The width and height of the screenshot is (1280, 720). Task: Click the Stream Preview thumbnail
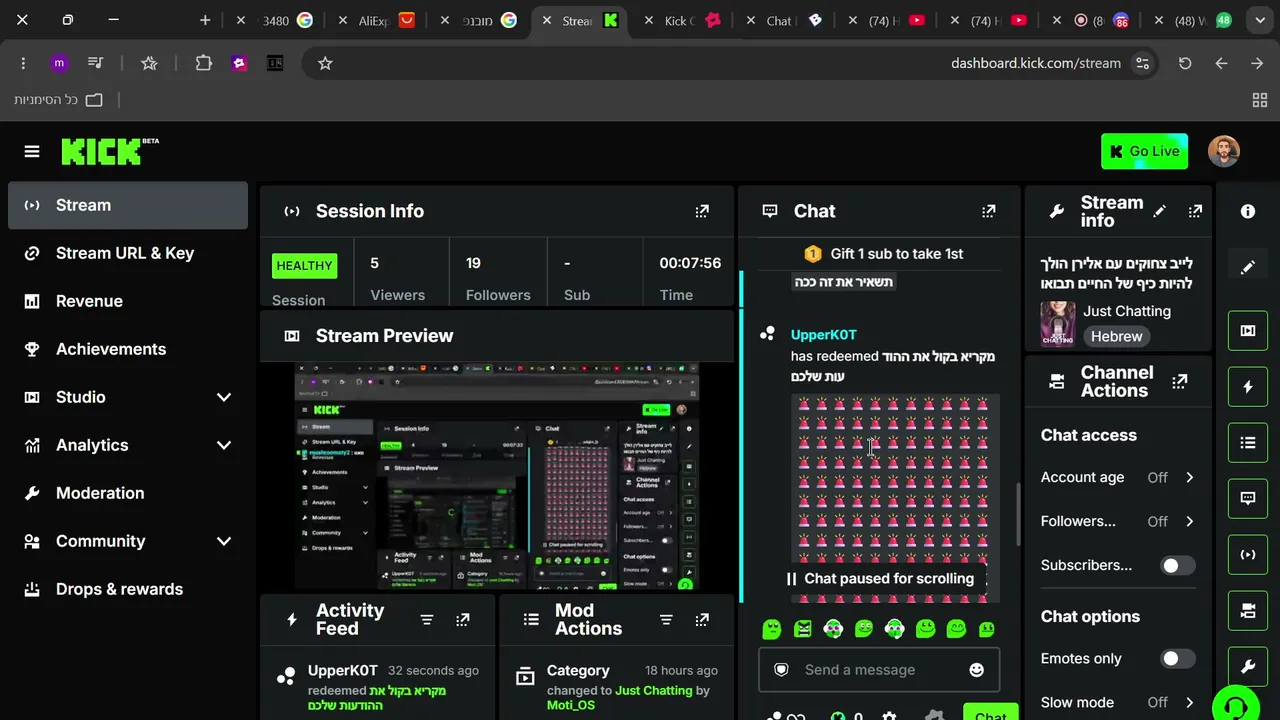tap(497, 476)
